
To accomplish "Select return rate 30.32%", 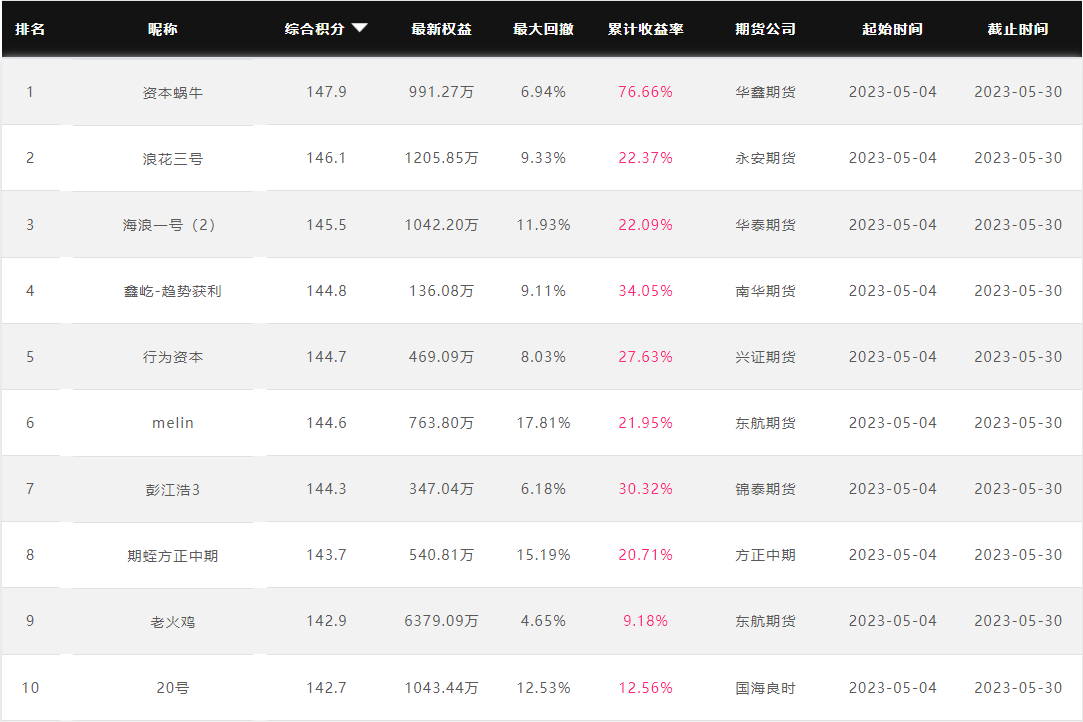I will click(x=645, y=488).
